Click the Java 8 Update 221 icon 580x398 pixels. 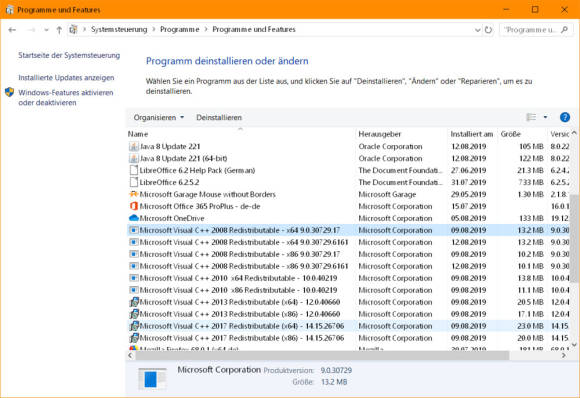134,146
